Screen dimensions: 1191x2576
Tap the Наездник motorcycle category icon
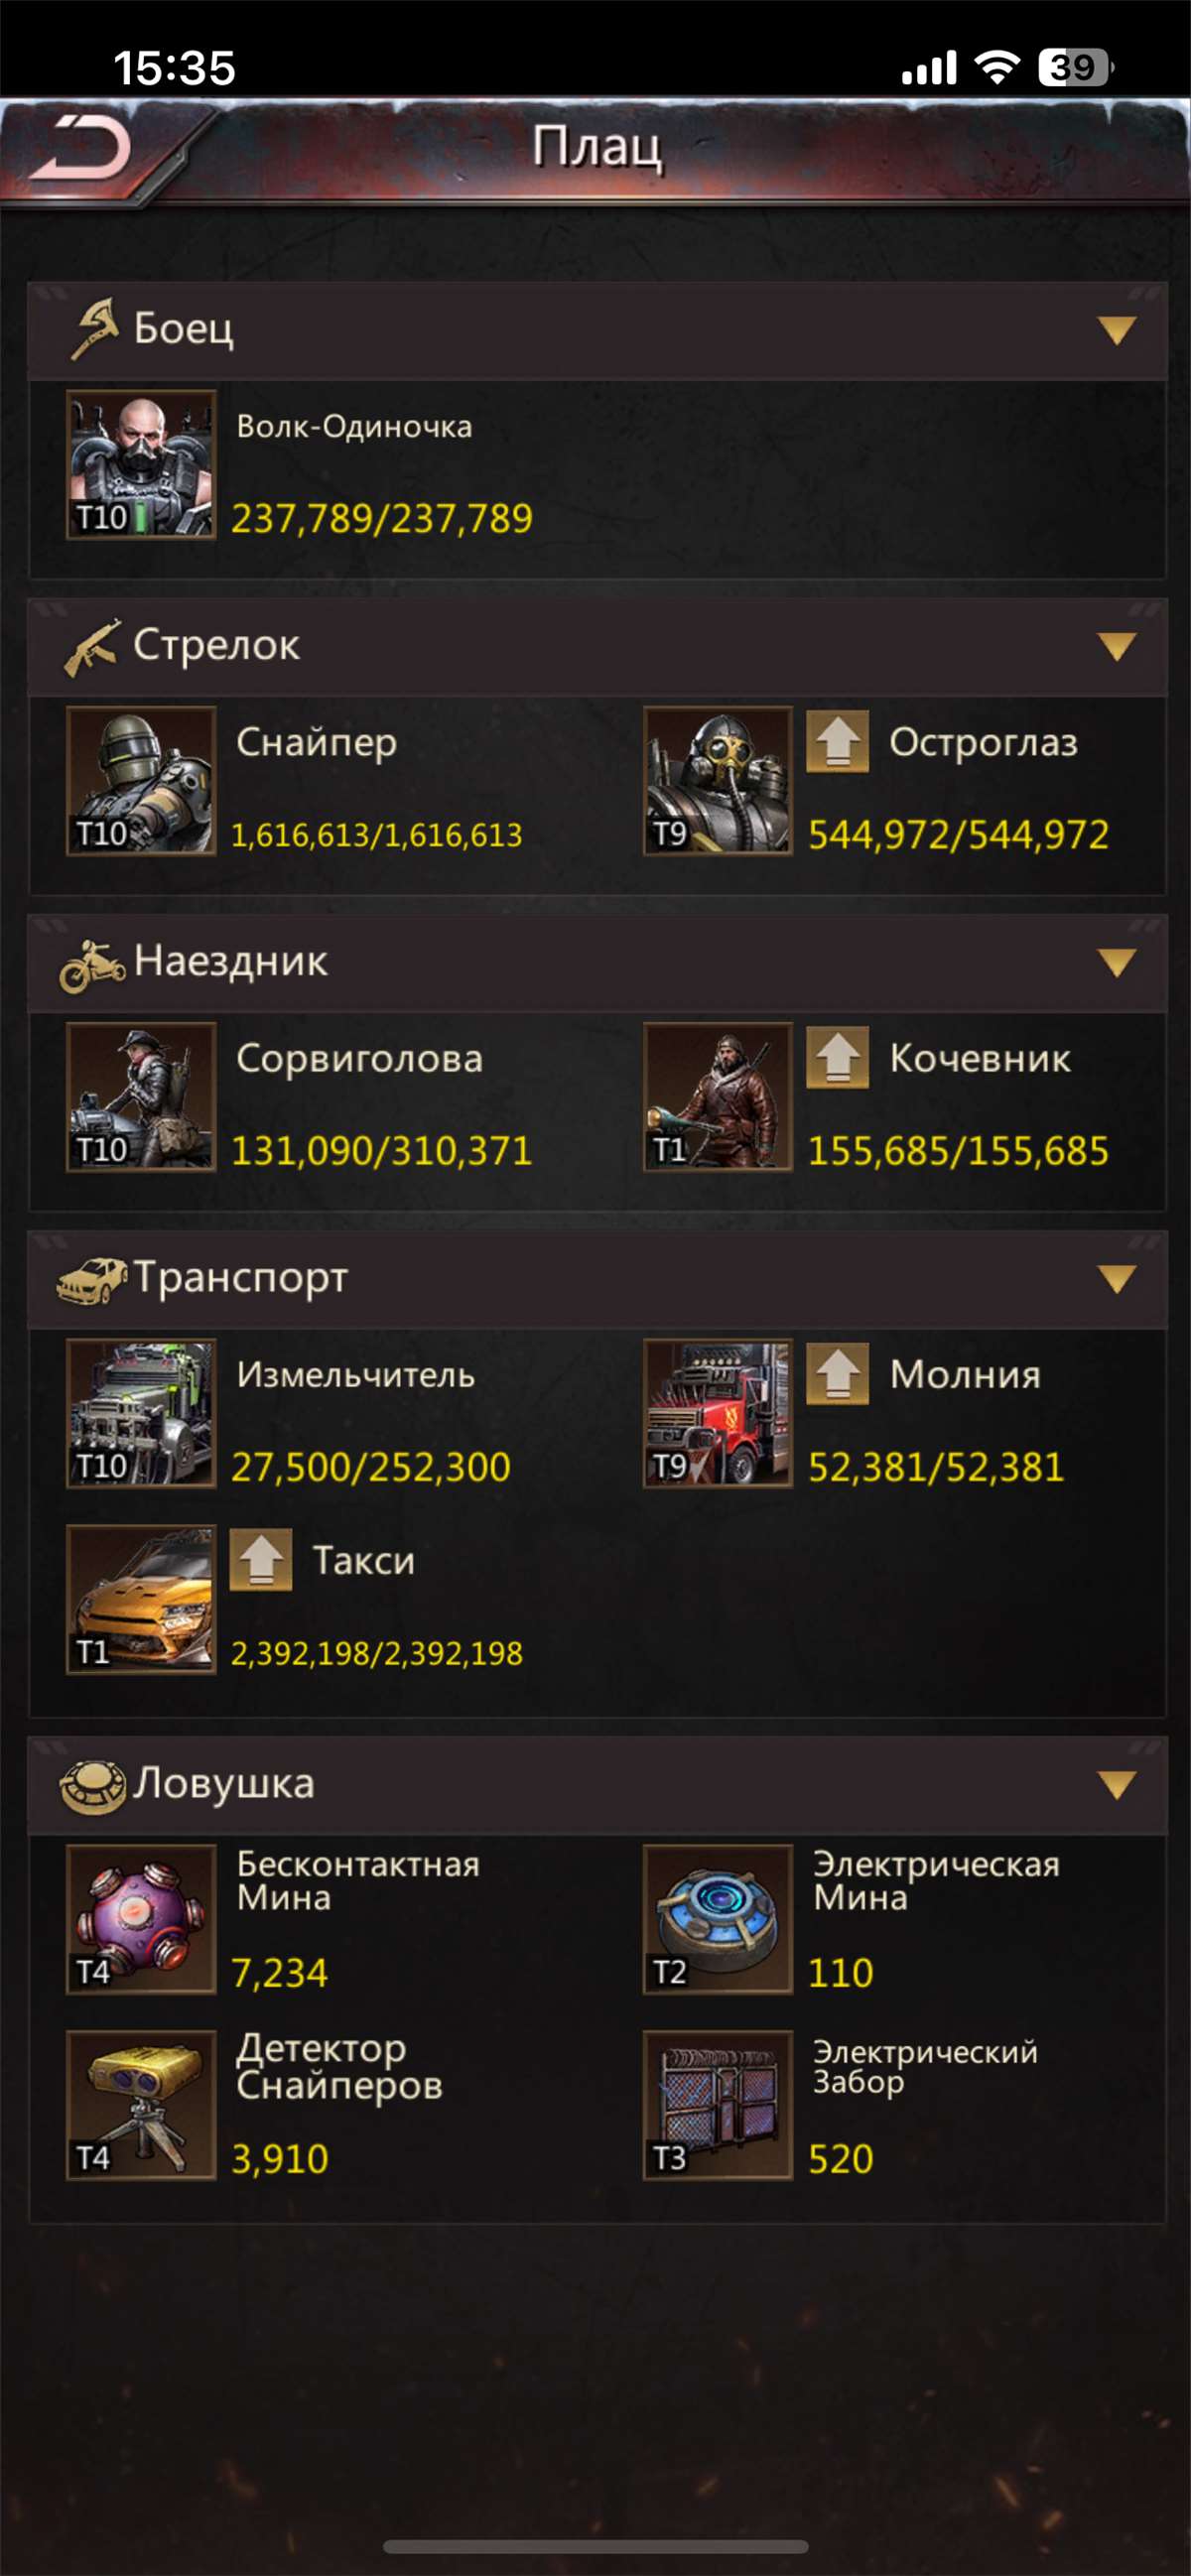[92, 965]
